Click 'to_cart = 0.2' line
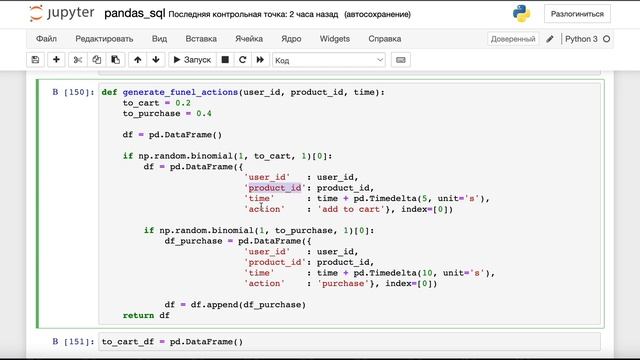The height and width of the screenshot is (360, 640). point(156,103)
